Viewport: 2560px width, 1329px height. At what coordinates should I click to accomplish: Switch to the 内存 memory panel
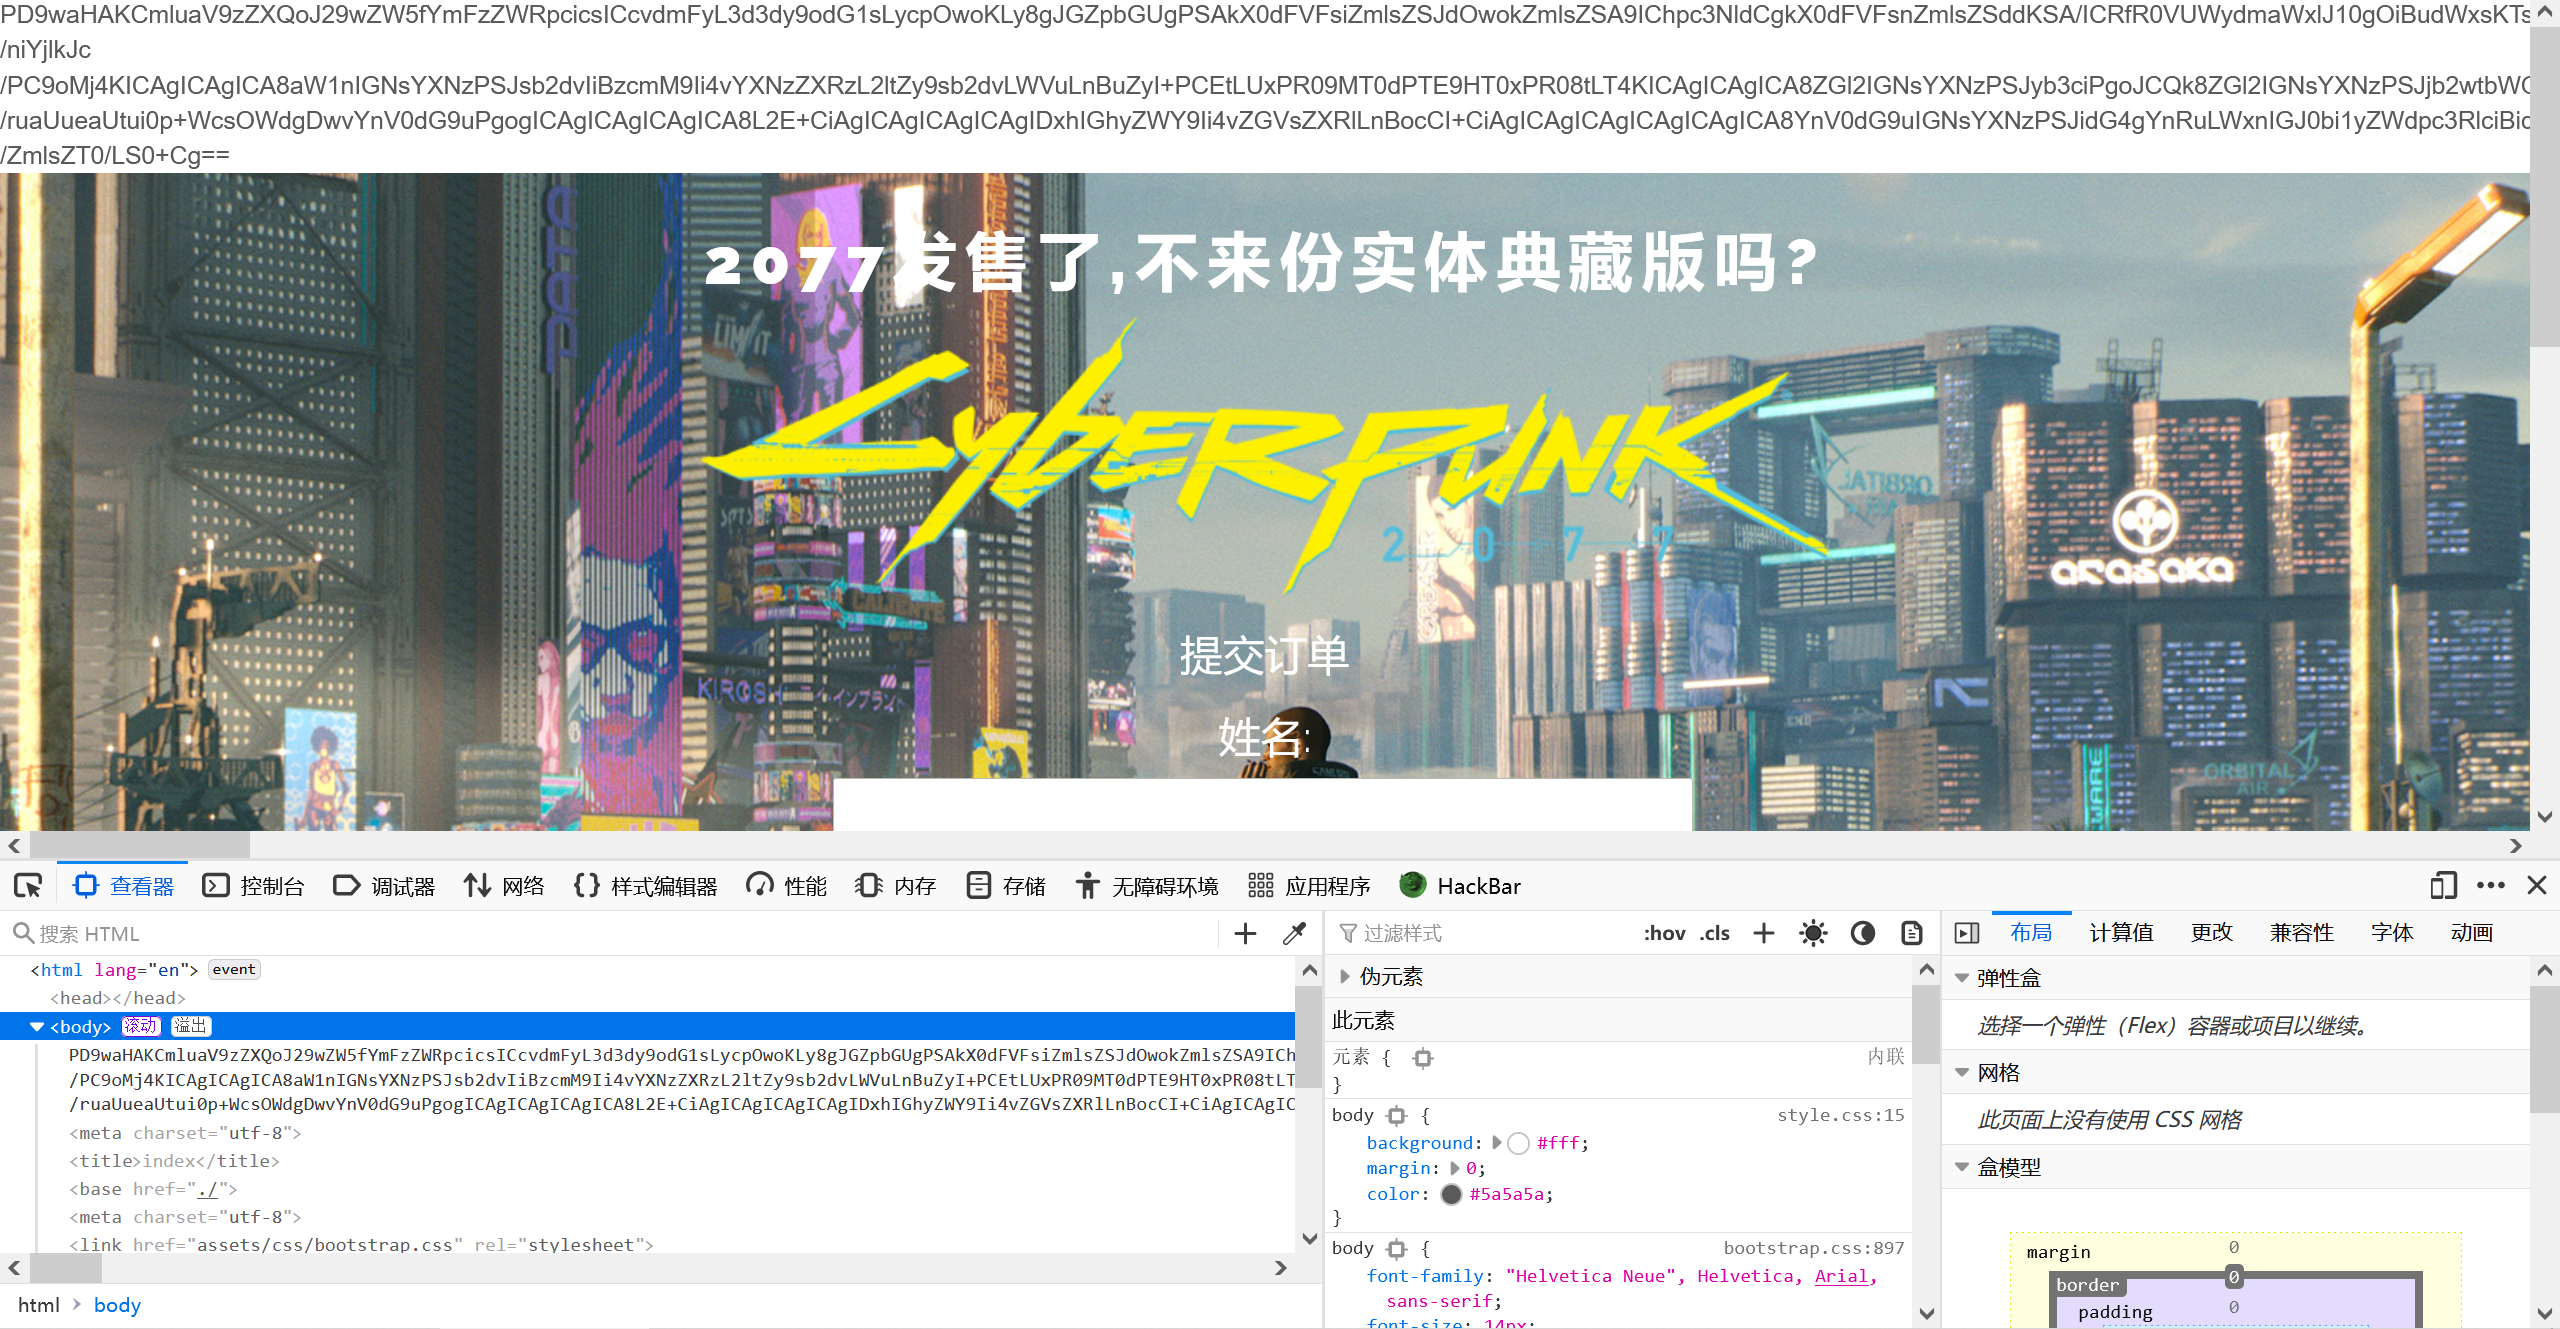click(x=896, y=886)
